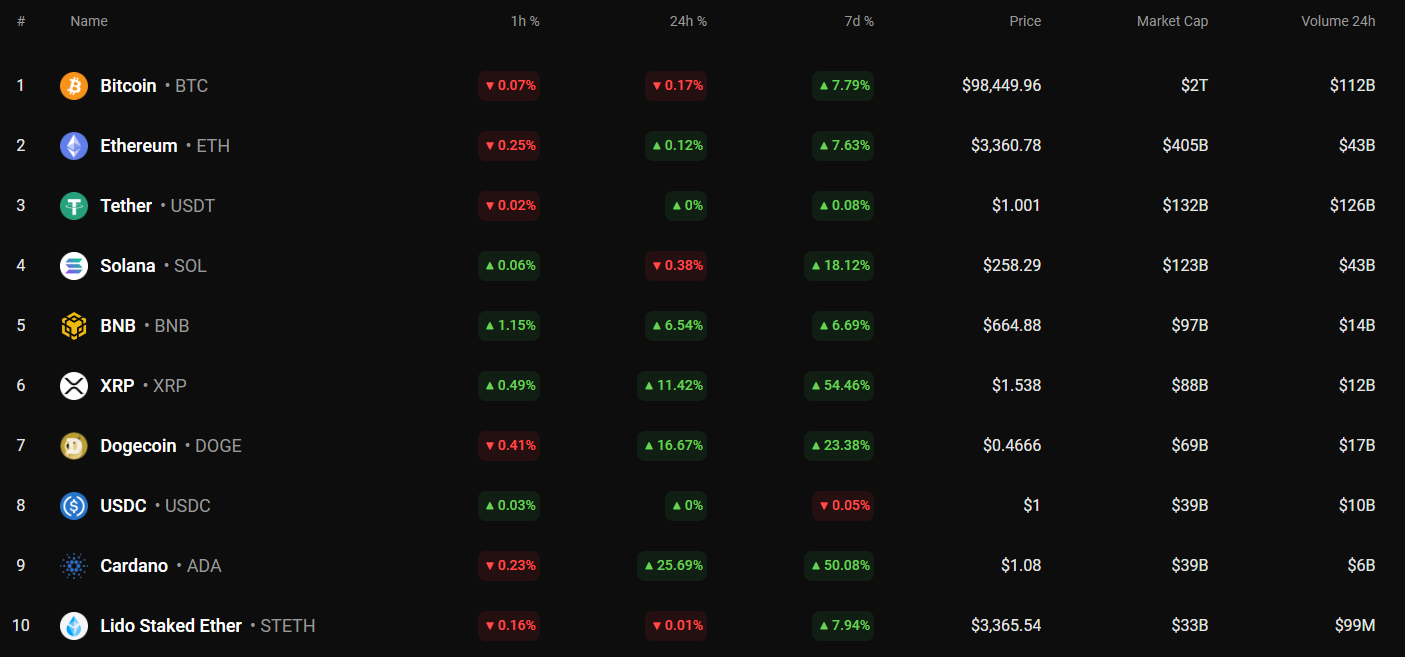Image resolution: width=1405 pixels, height=657 pixels.
Task: Click Solana's 7d change badge 18.12%
Action: click(839, 266)
